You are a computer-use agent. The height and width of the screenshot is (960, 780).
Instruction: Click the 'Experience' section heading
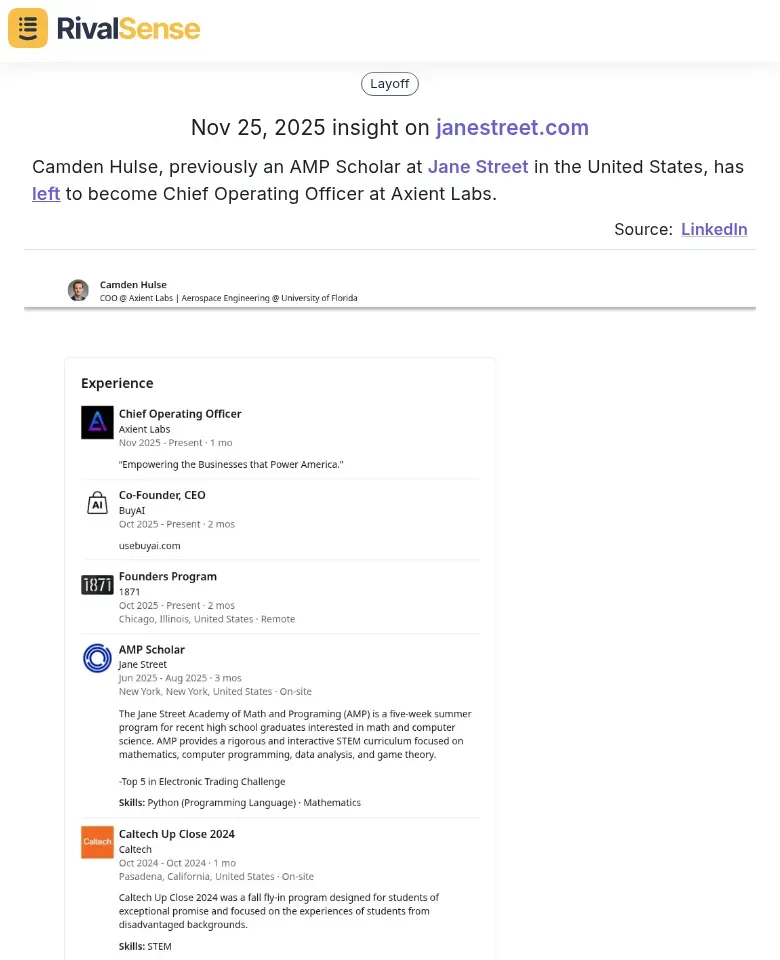point(117,383)
